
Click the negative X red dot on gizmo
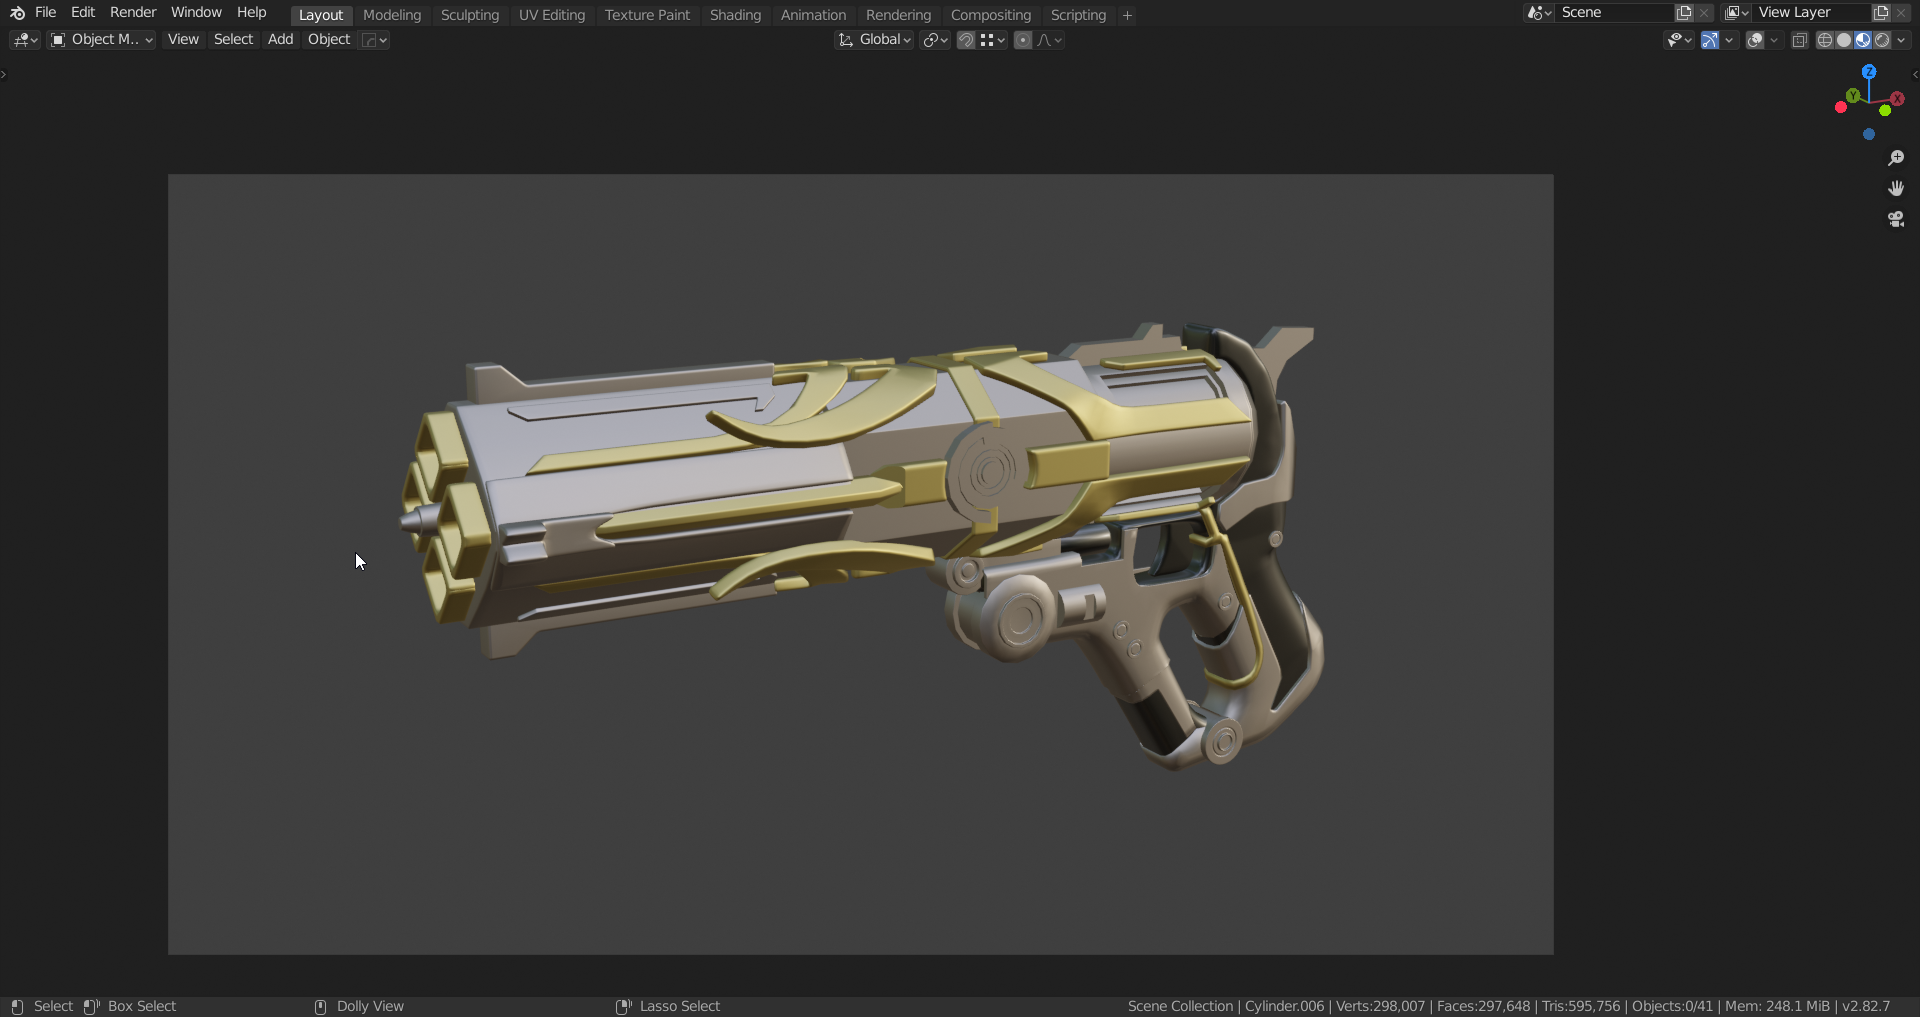1840,107
